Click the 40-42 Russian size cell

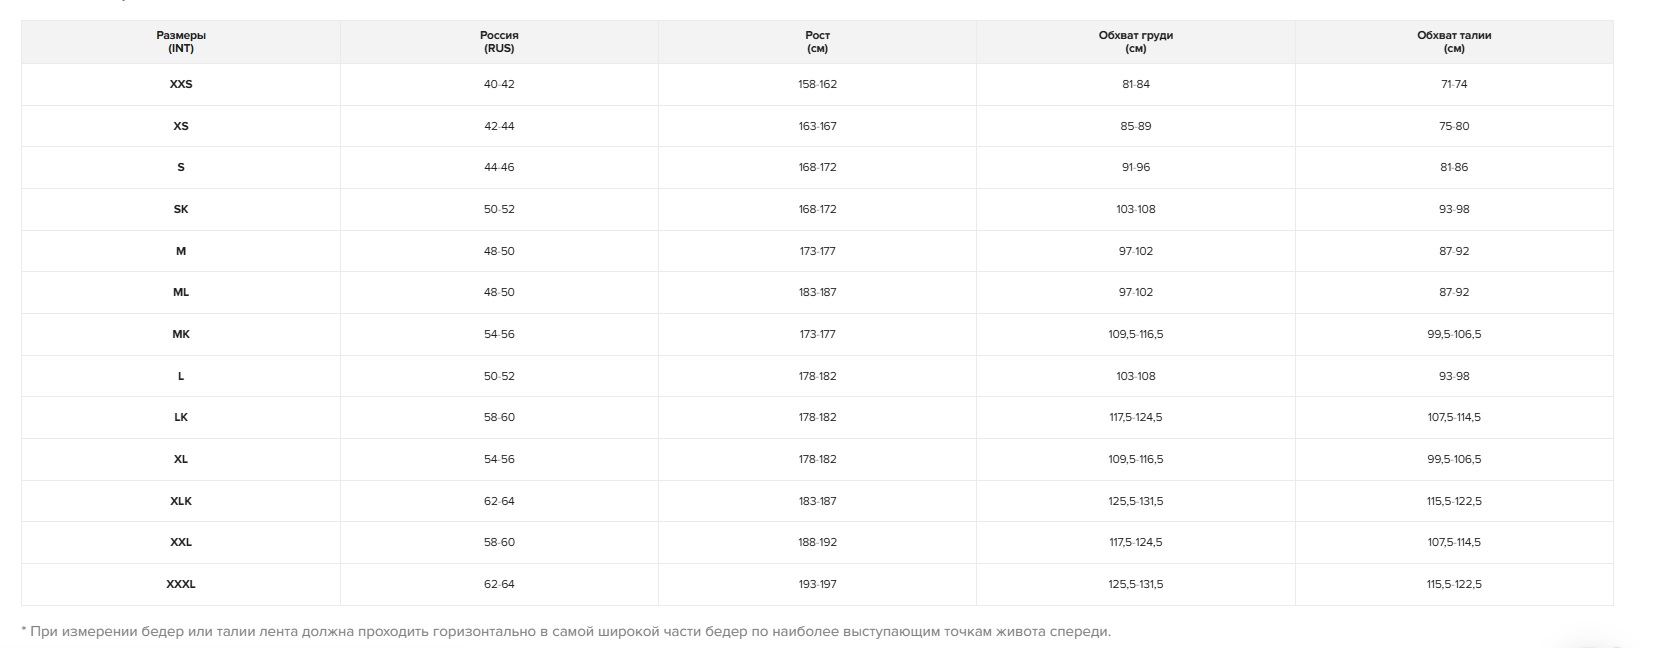click(499, 85)
